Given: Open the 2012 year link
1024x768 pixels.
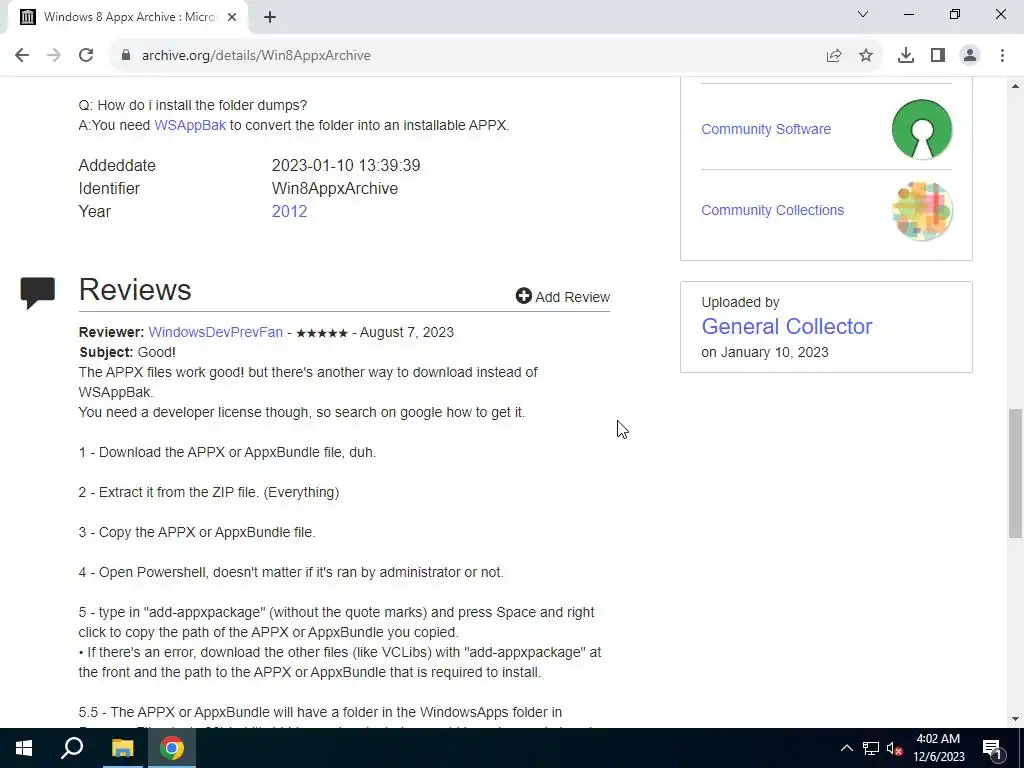Looking at the screenshot, I should (289, 212).
